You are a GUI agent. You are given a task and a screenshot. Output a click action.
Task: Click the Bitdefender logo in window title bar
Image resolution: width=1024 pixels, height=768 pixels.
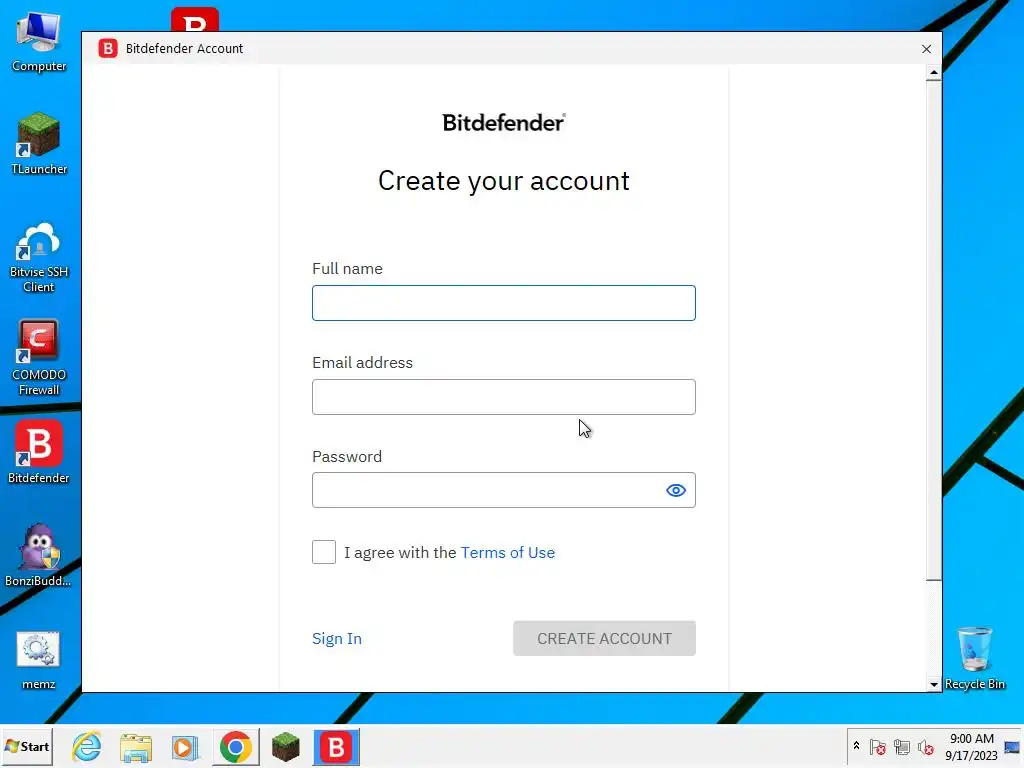pyautogui.click(x=108, y=48)
